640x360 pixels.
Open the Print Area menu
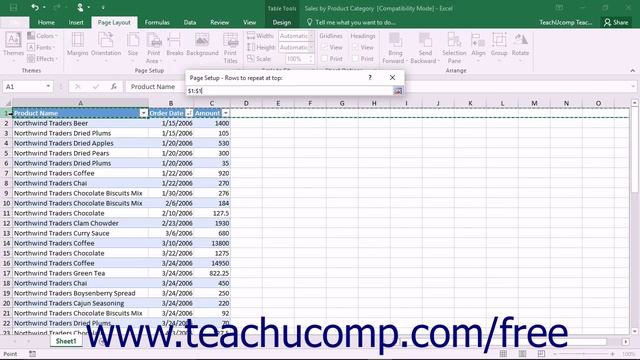(x=153, y=47)
